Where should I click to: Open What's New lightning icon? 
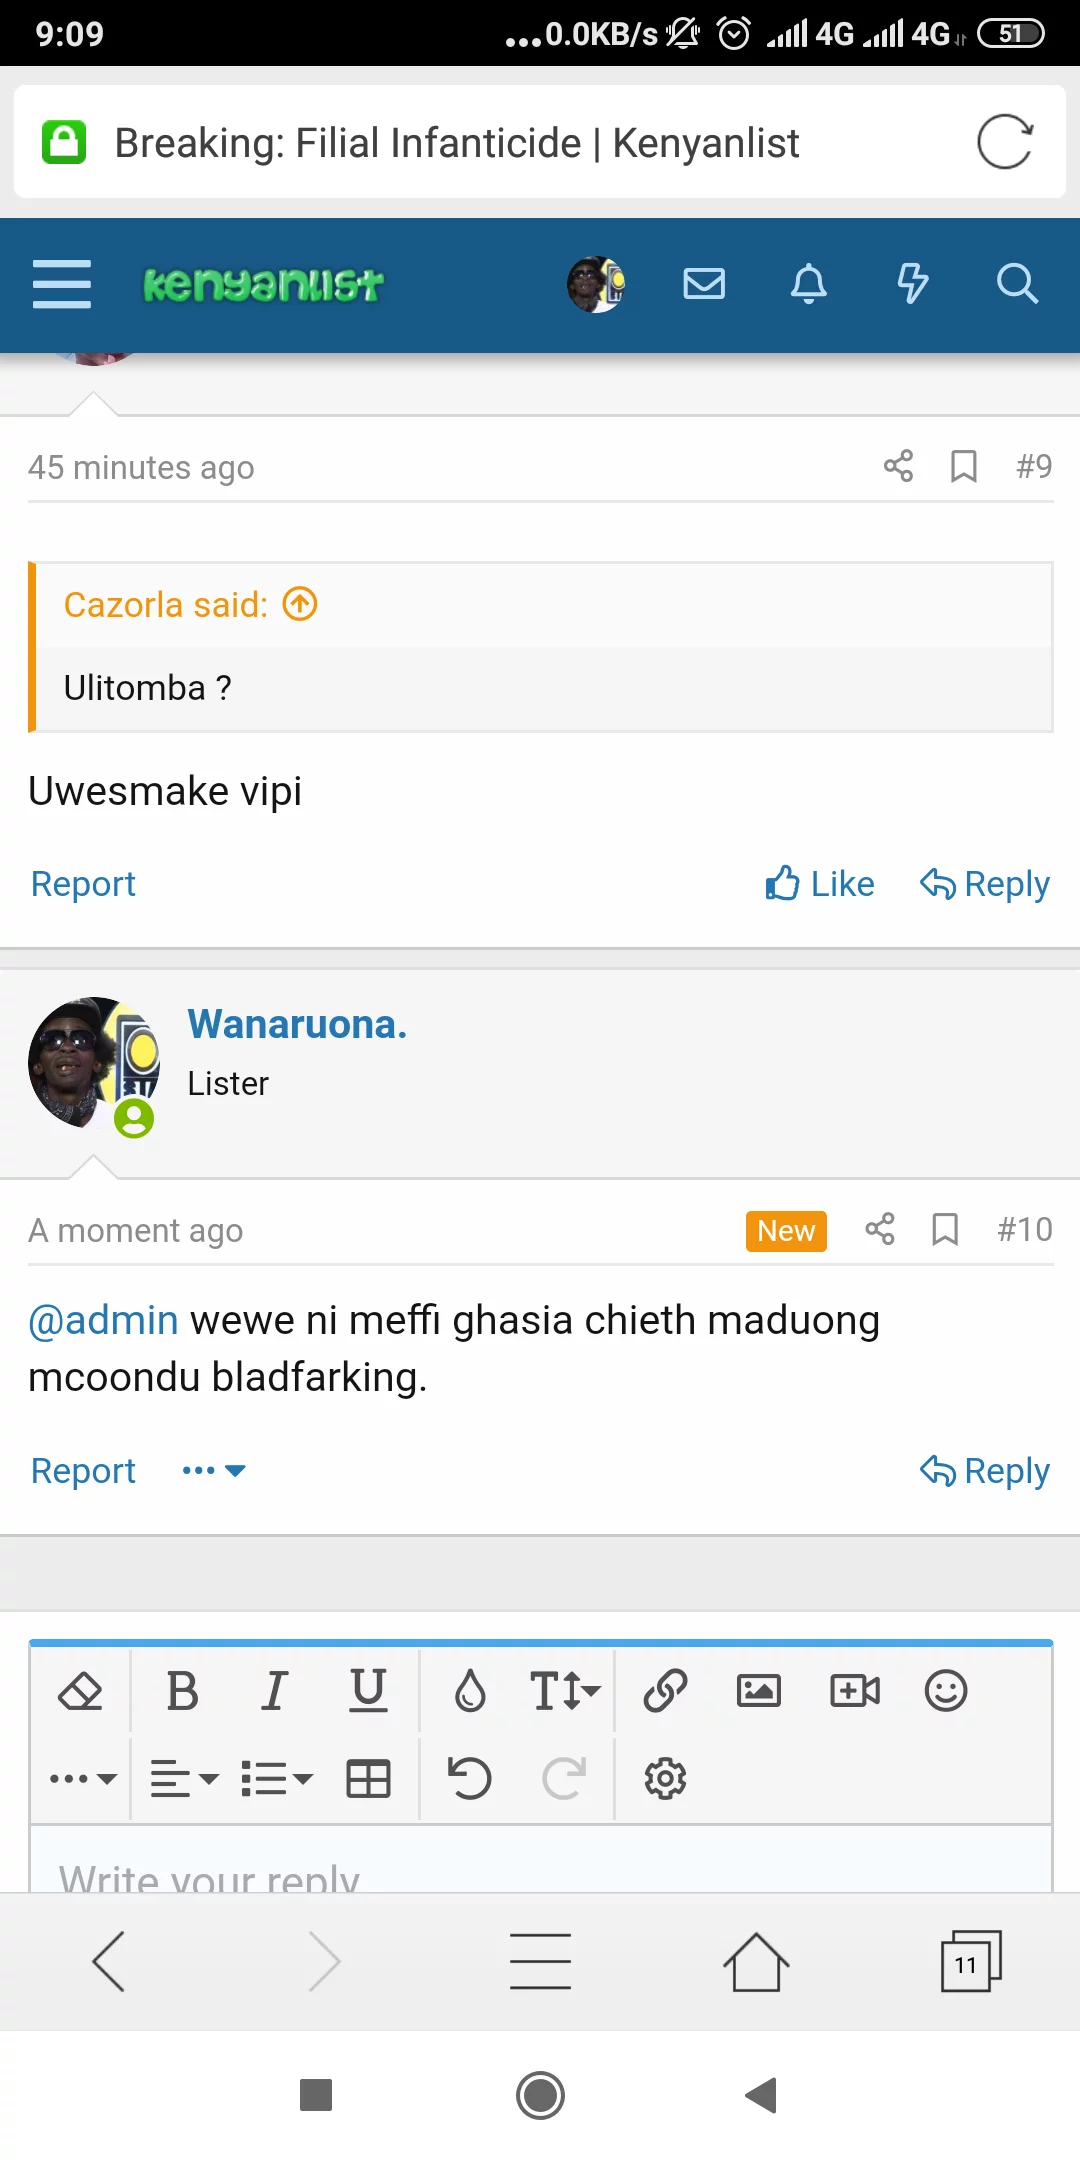pos(912,284)
